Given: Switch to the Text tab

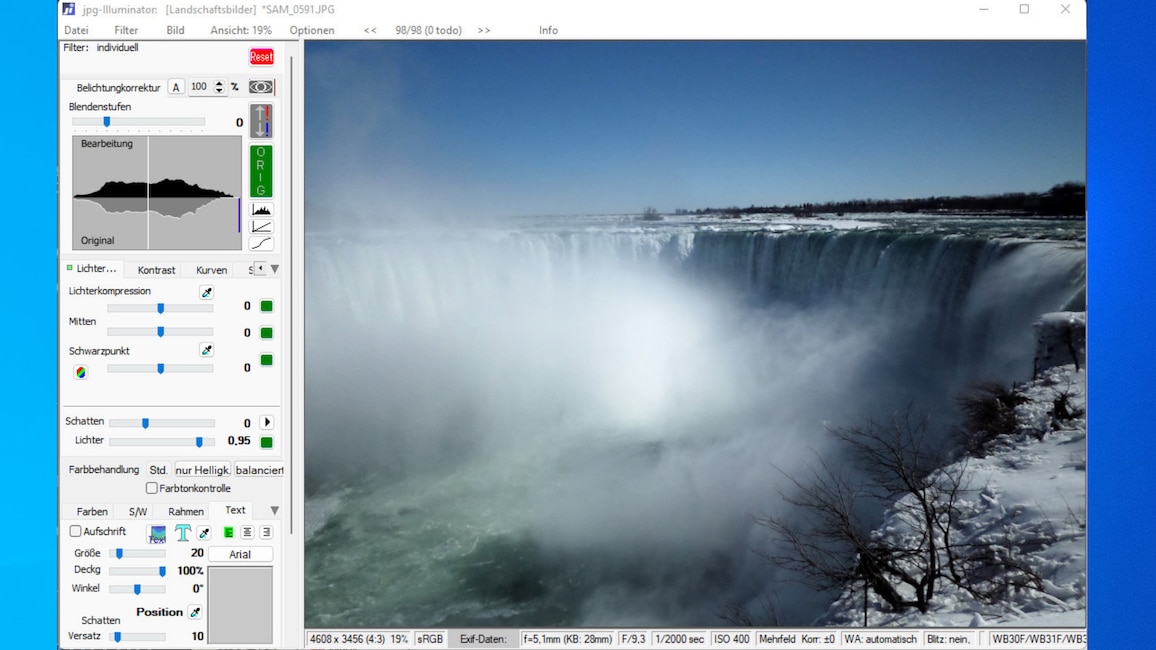Looking at the screenshot, I should (235, 510).
